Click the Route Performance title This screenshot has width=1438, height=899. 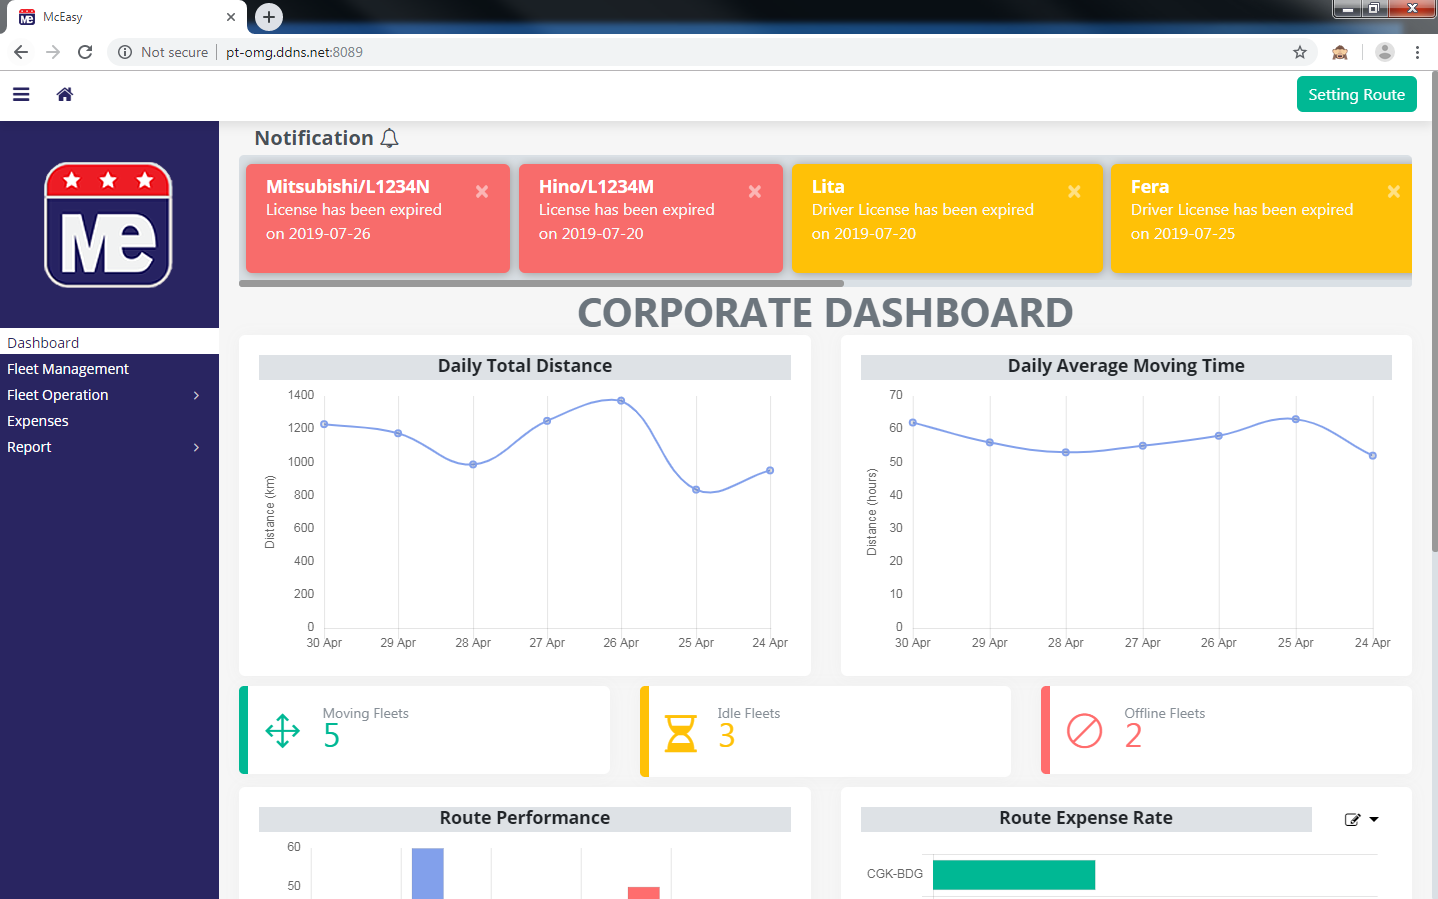525,818
